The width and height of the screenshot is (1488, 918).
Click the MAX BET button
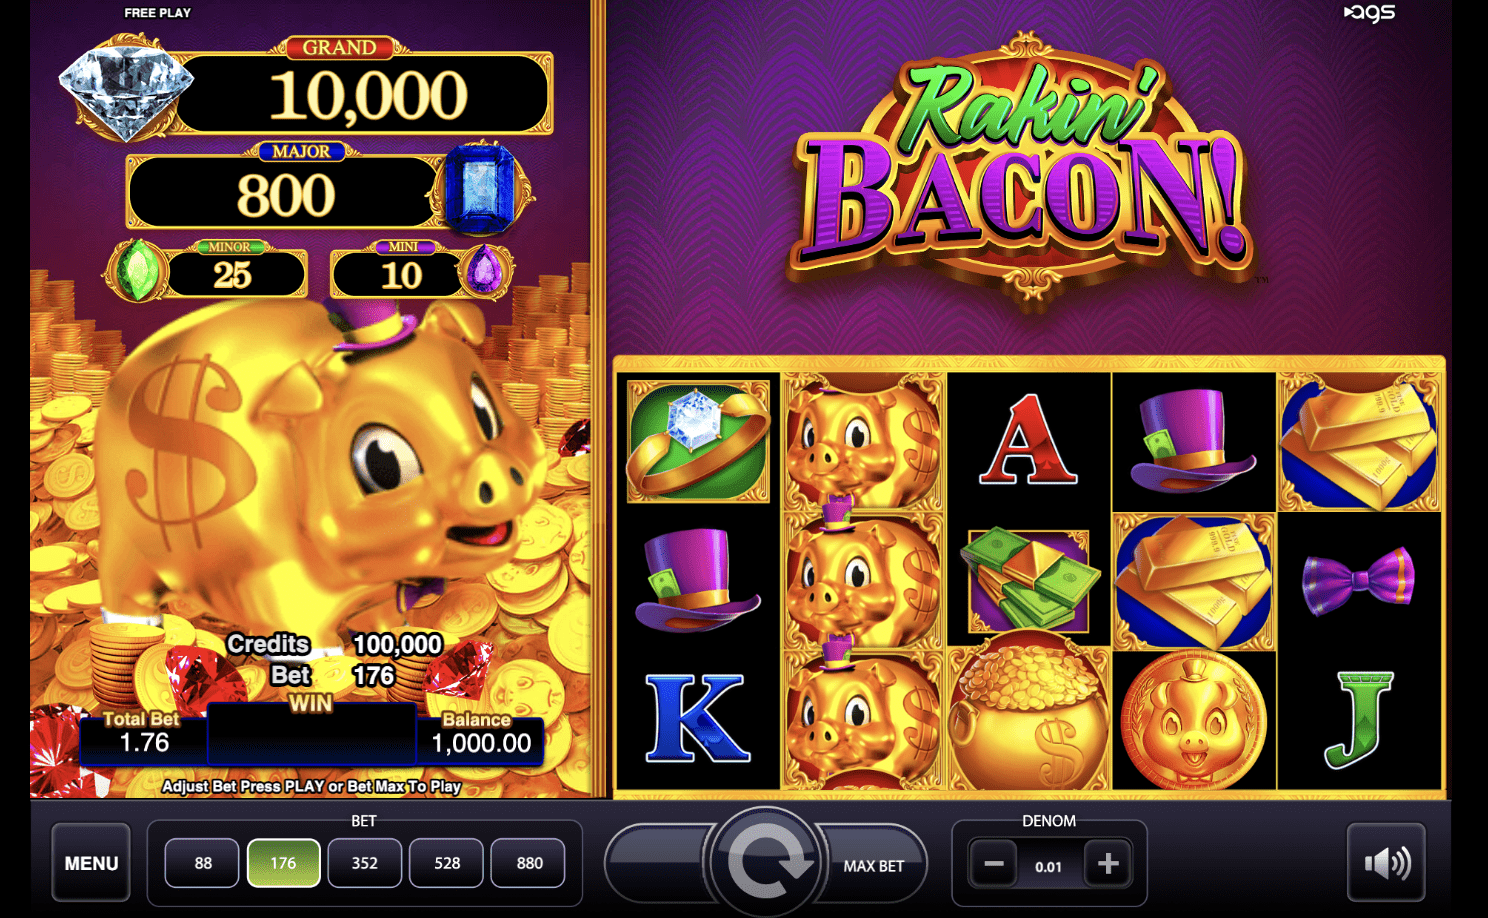(874, 866)
